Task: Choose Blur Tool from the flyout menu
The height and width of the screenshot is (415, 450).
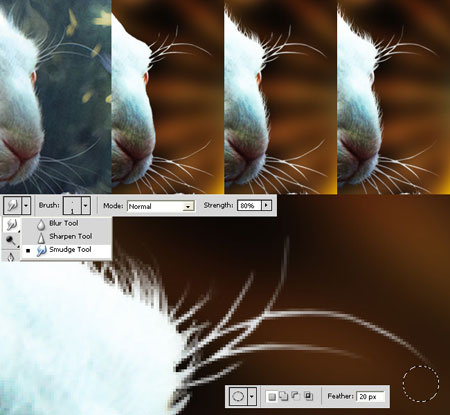Action: (x=66, y=224)
